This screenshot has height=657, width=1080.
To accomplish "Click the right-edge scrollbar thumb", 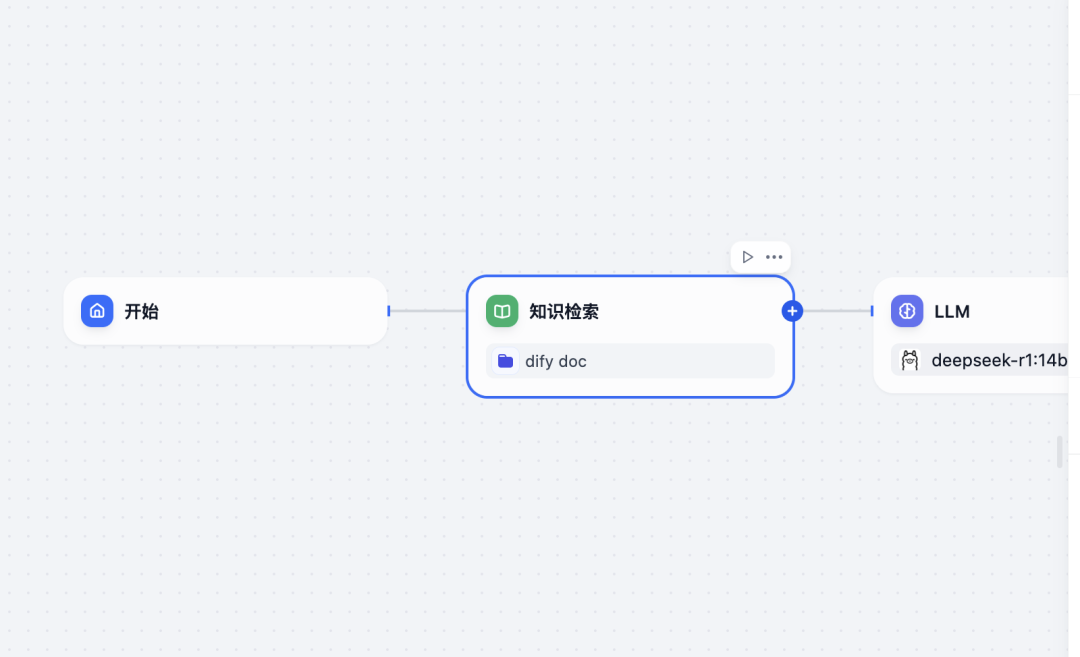I will (1058, 453).
